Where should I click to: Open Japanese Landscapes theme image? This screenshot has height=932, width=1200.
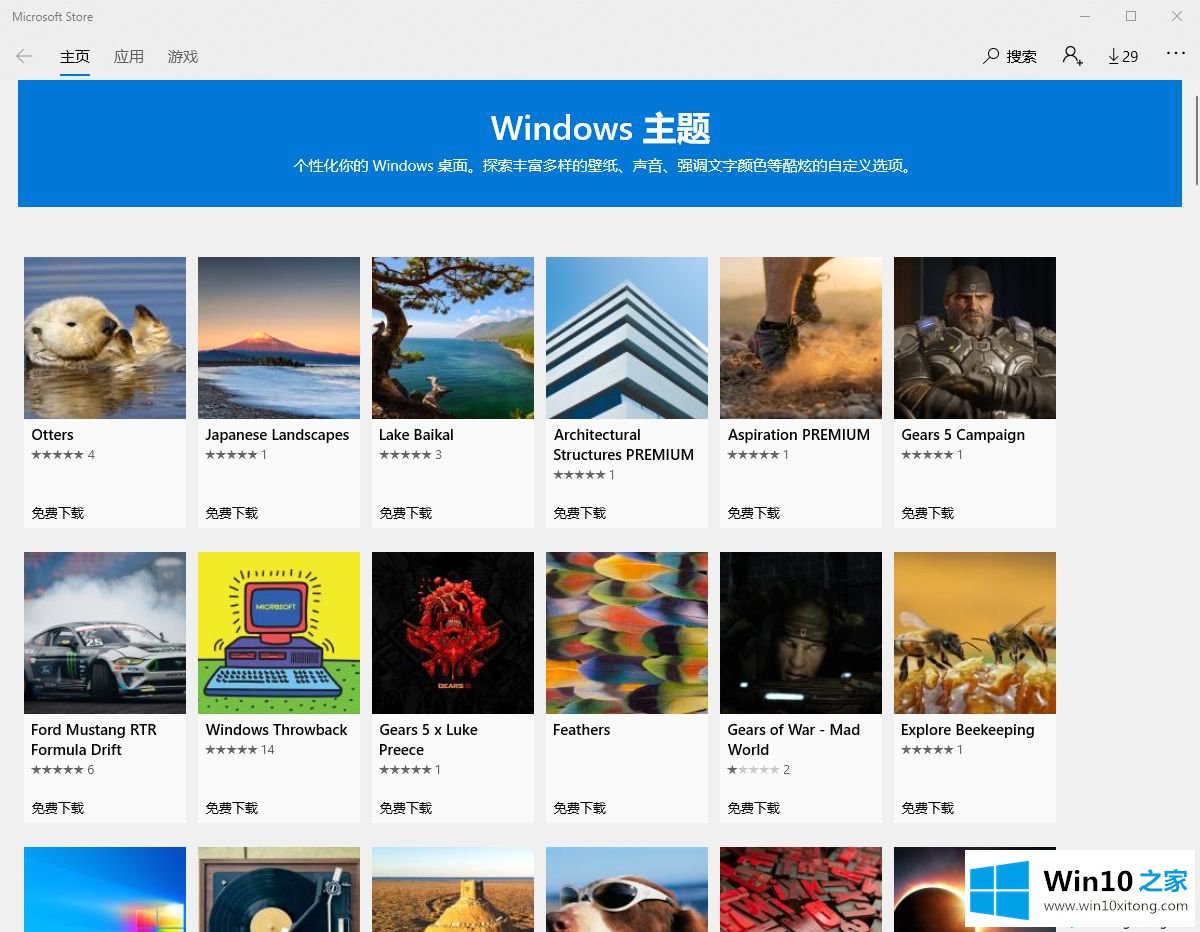279,338
